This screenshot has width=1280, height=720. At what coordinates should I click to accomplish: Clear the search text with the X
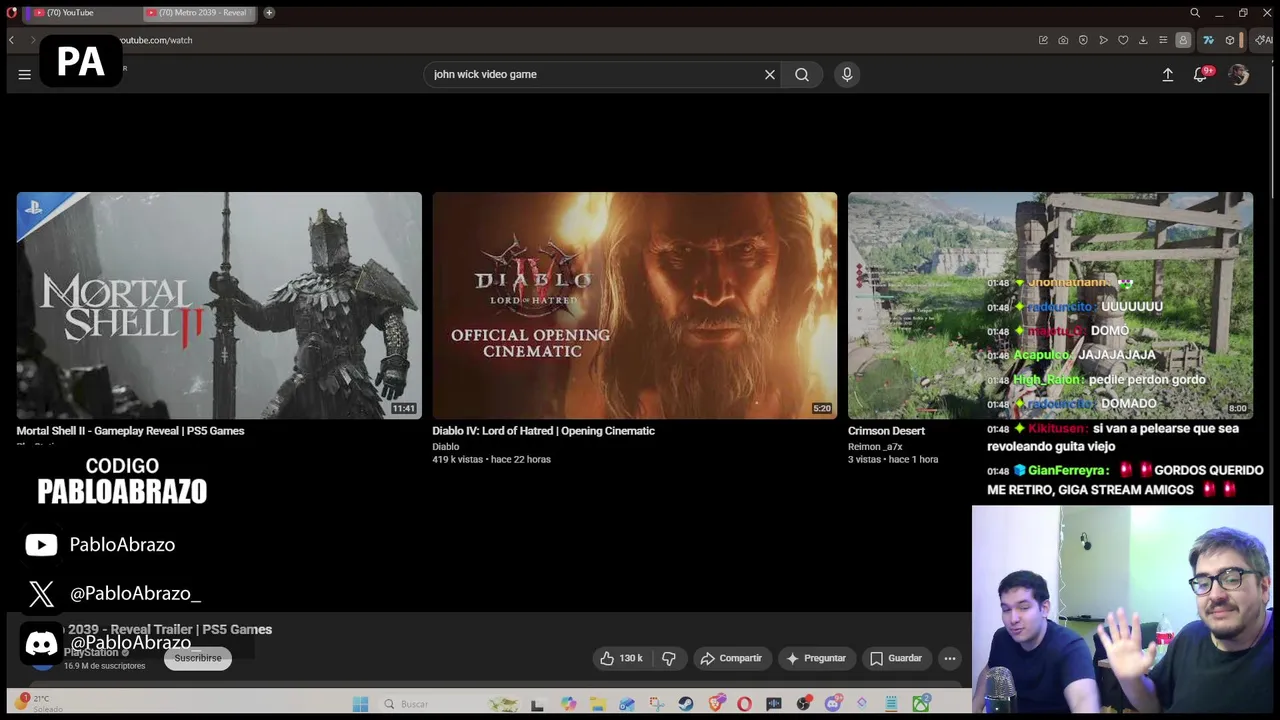point(770,74)
